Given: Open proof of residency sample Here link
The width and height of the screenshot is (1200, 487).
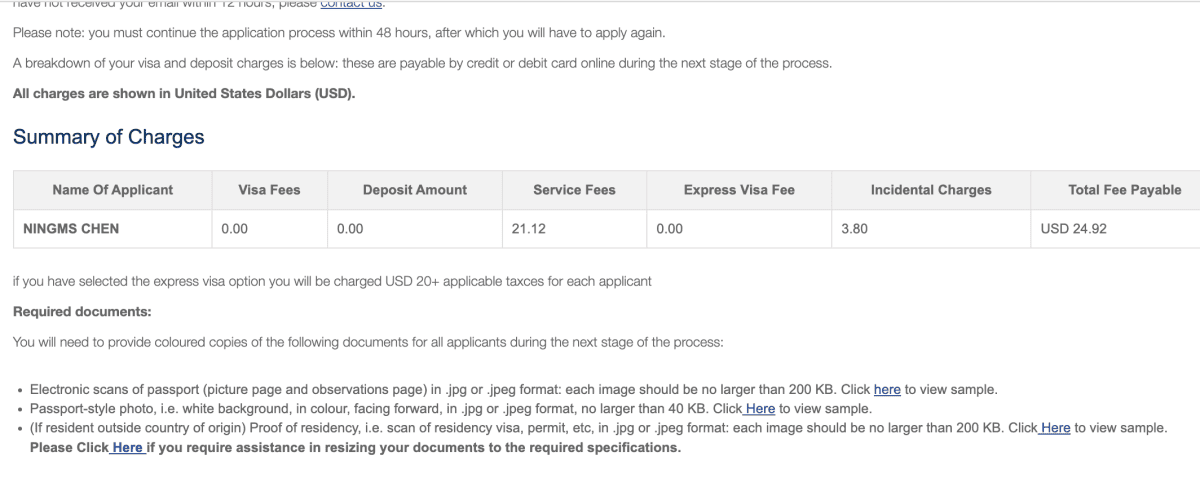Looking at the screenshot, I should pyautogui.click(x=1053, y=427).
